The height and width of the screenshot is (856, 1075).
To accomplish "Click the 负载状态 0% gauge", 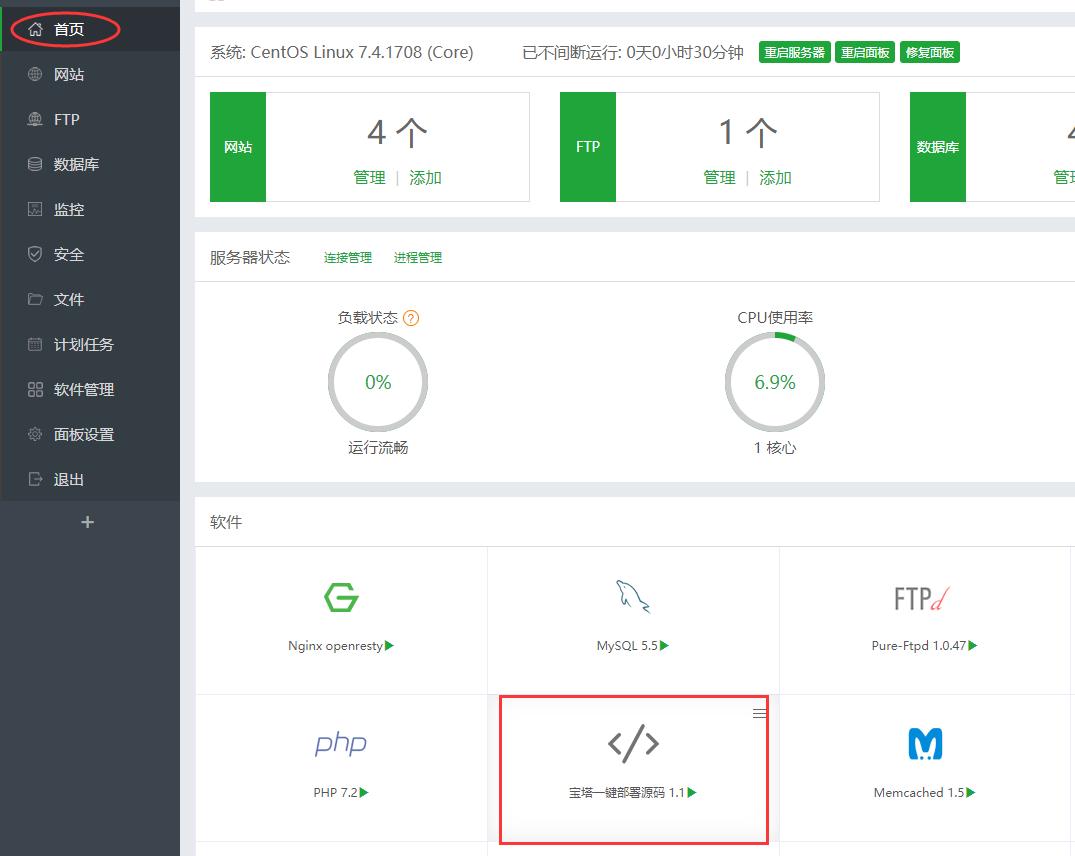I will click(378, 382).
